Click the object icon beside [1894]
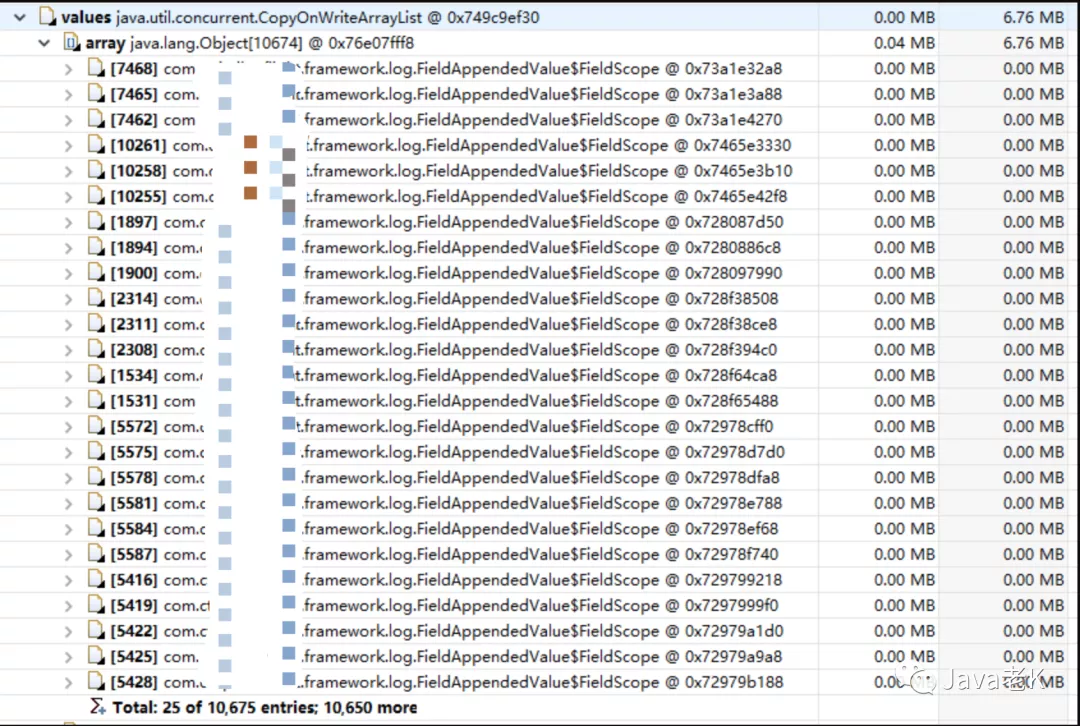 [x=96, y=247]
